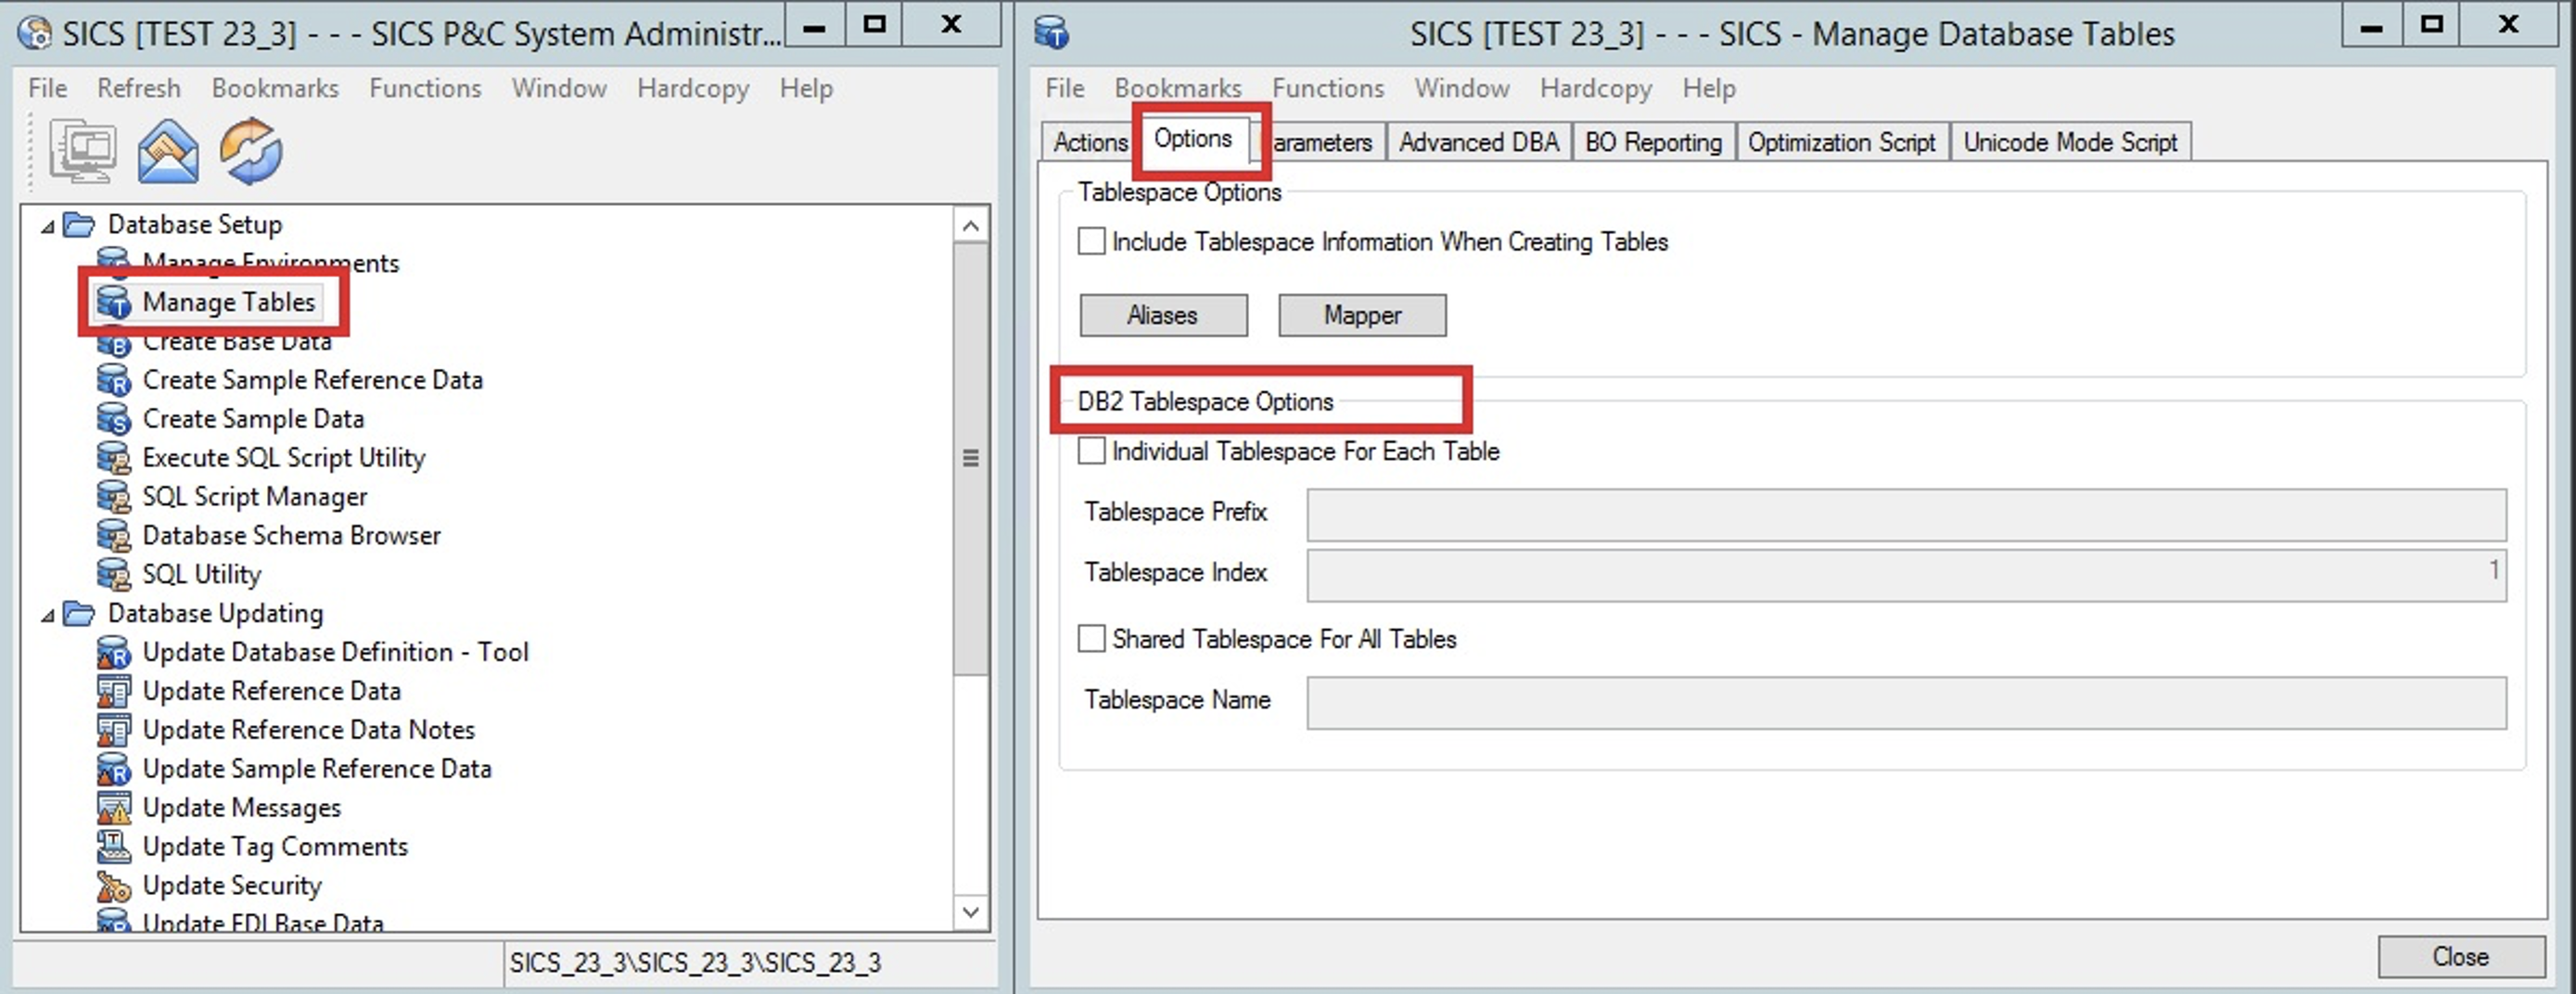The height and width of the screenshot is (994, 2576).
Task: Click the circular arrows refresh toolbar icon
Action: click(251, 151)
